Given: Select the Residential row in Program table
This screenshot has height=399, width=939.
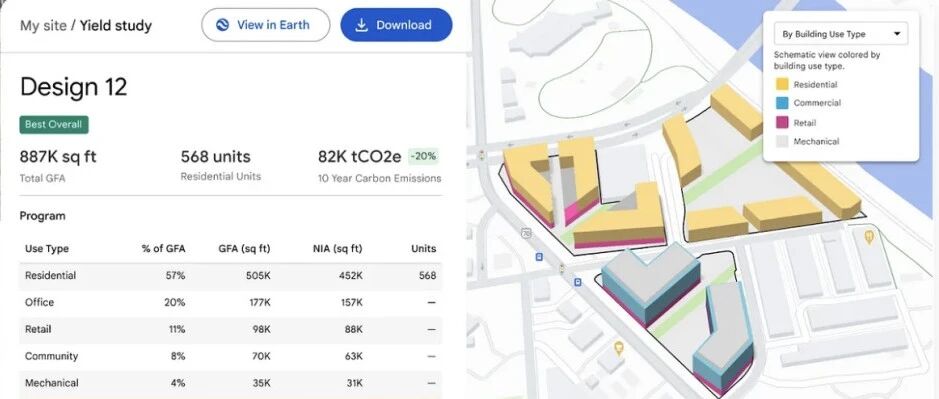Looking at the screenshot, I should click(231, 276).
